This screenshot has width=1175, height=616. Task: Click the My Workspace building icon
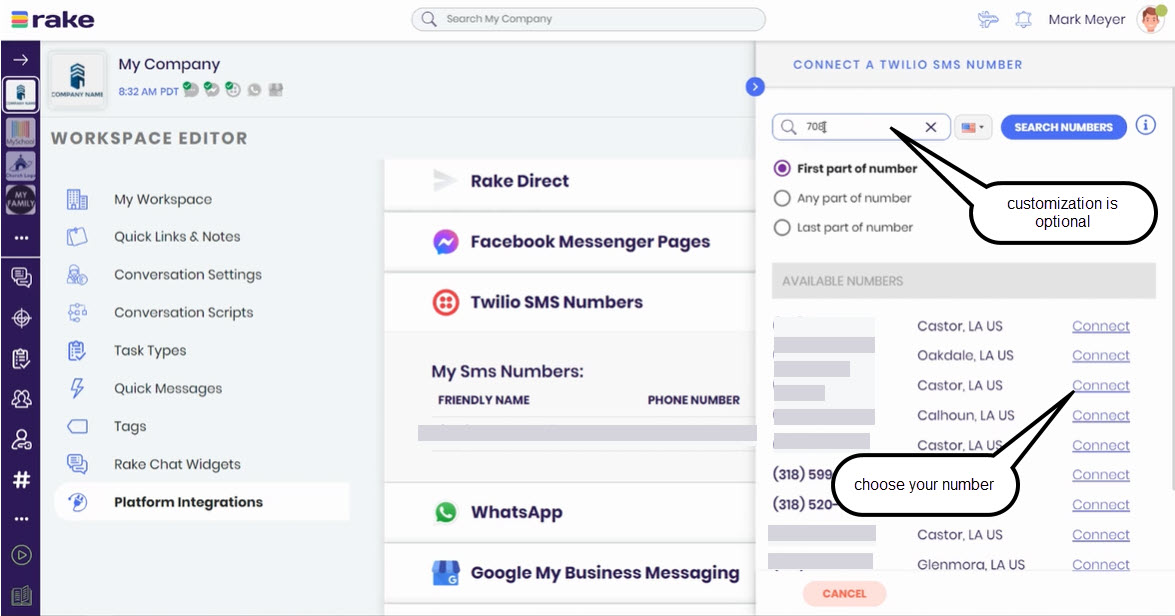coord(77,199)
